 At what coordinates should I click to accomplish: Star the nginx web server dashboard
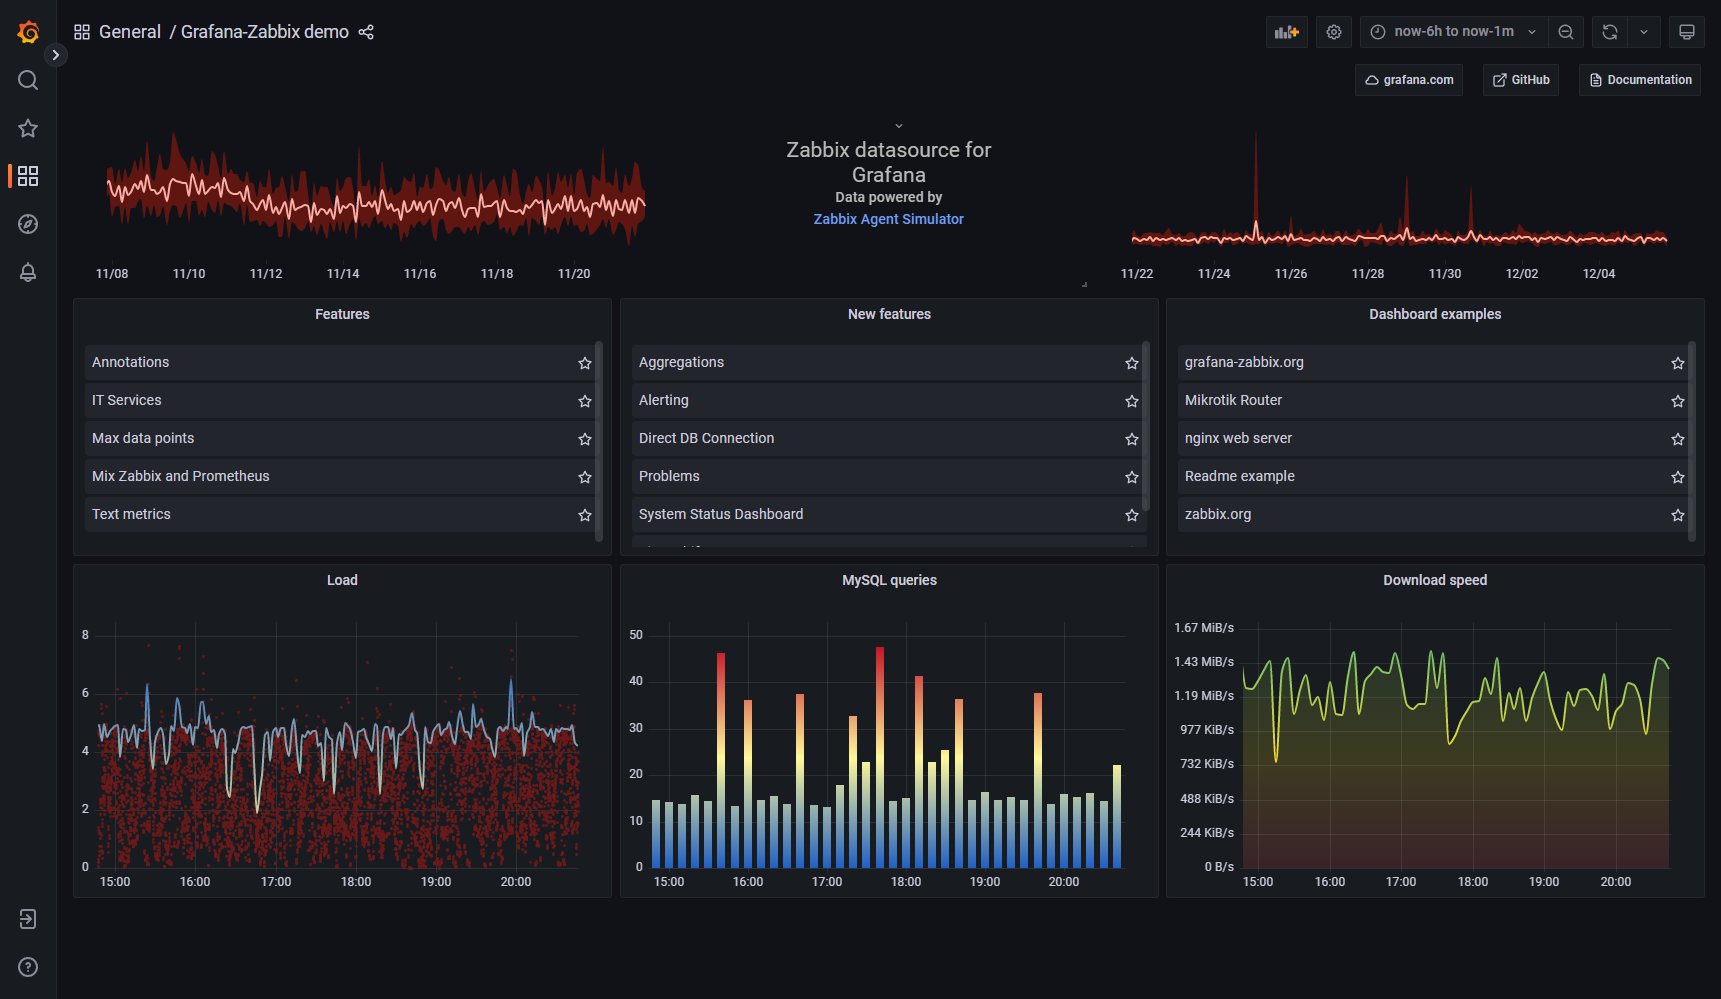tap(1678, 439)
